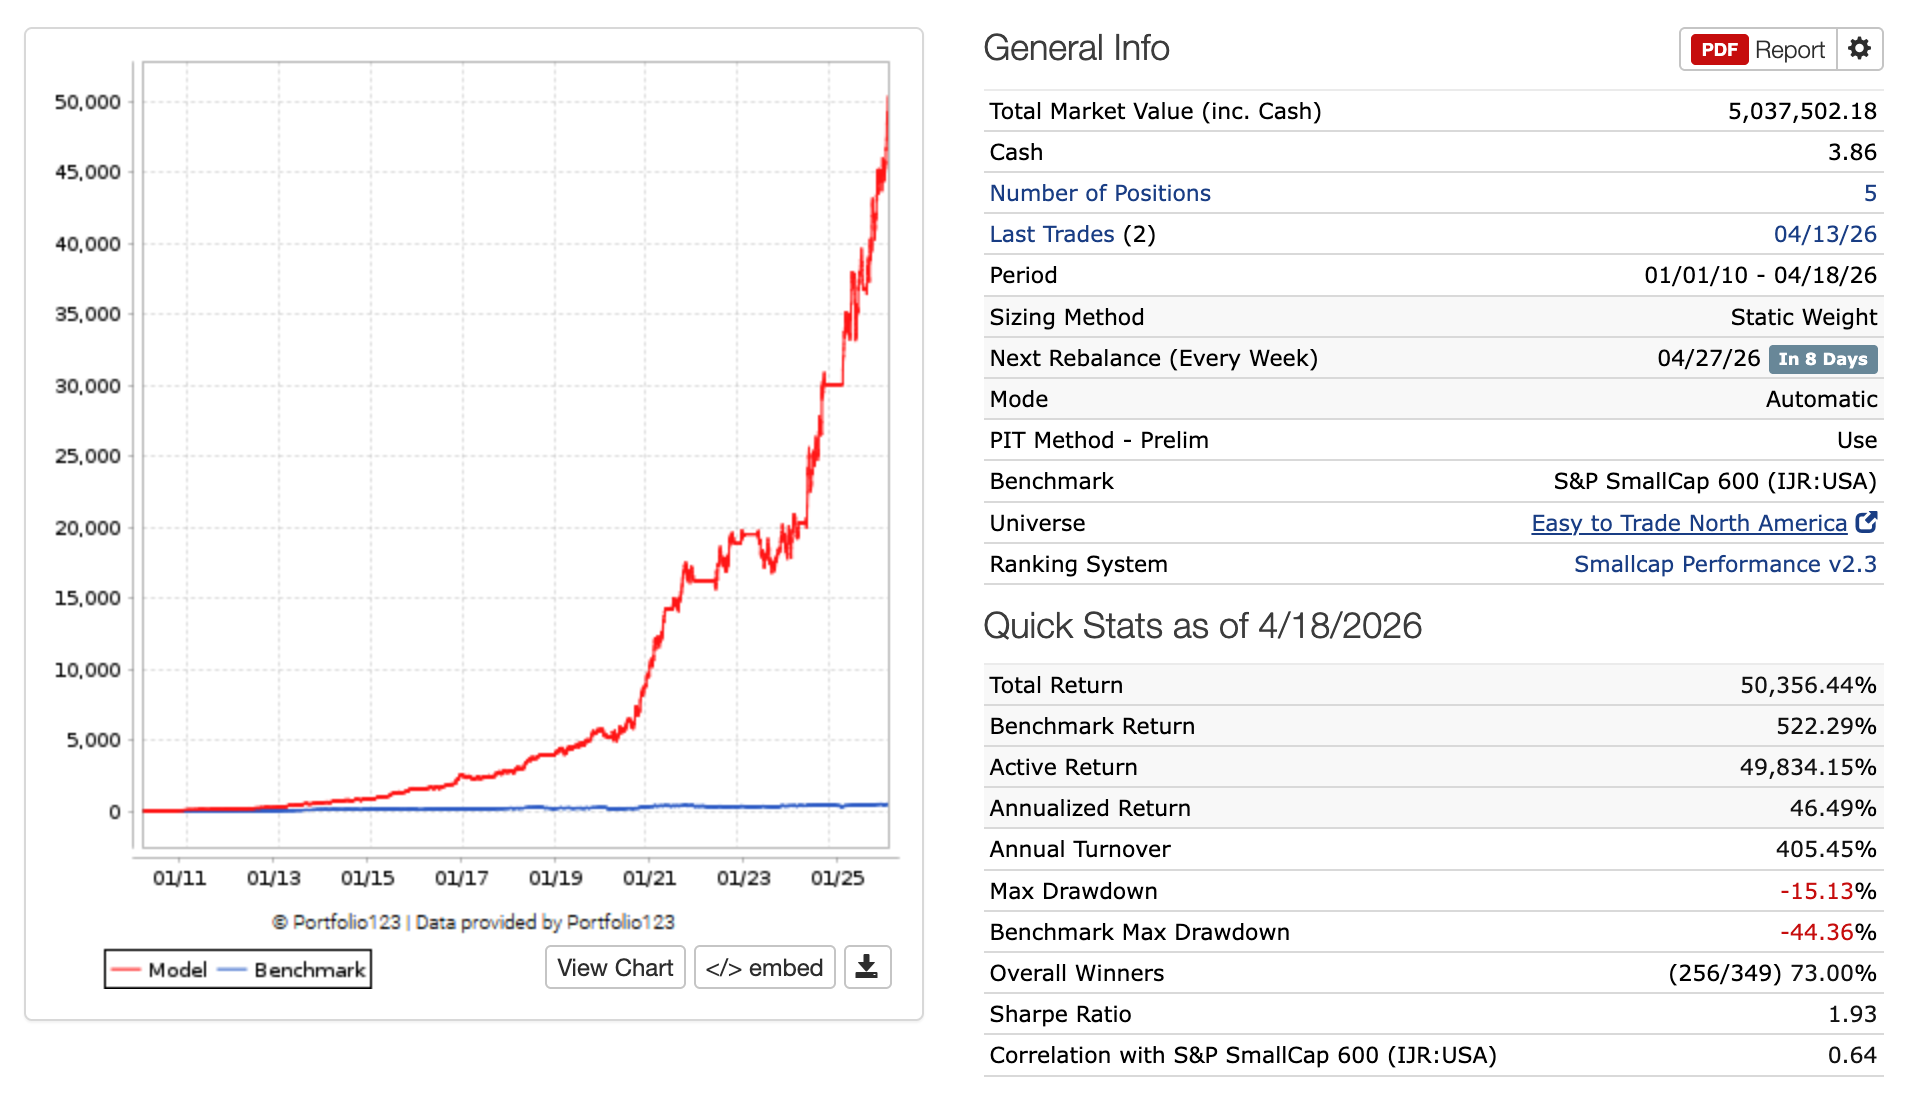The width and height of the screenshot is (1924, 1100).
Task: Open Smallcap Performance v2.3 ranking system
Action: [x=1724, y=564]
